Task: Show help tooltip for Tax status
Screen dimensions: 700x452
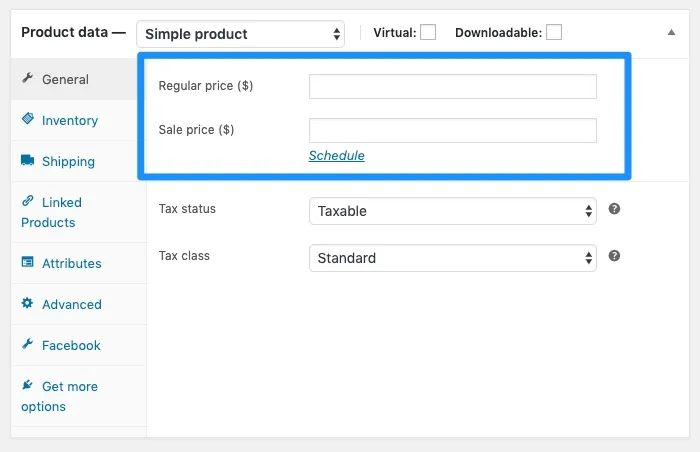Action: pyautogui.click(x=615, y=209)
